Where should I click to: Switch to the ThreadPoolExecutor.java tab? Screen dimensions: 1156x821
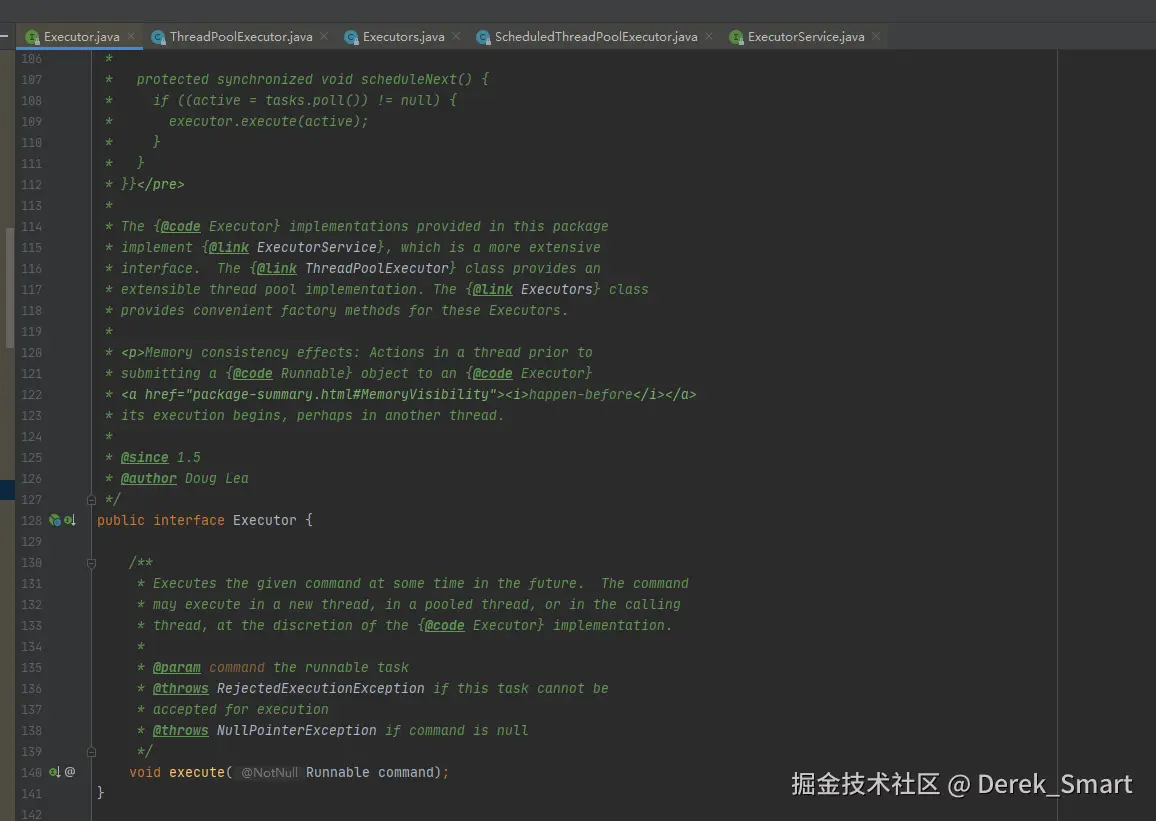coord(240,37)
